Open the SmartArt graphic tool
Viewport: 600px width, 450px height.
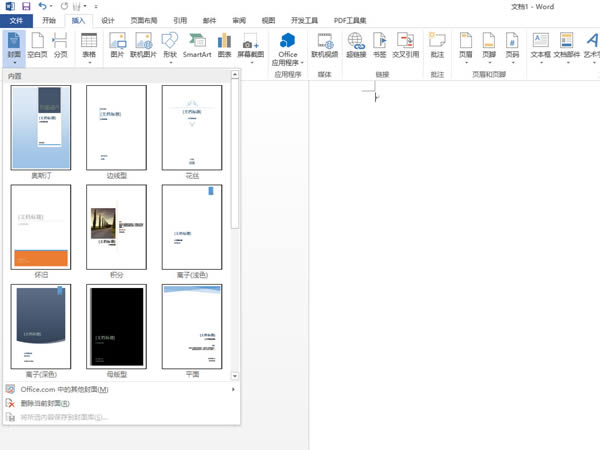coord(196,46)
